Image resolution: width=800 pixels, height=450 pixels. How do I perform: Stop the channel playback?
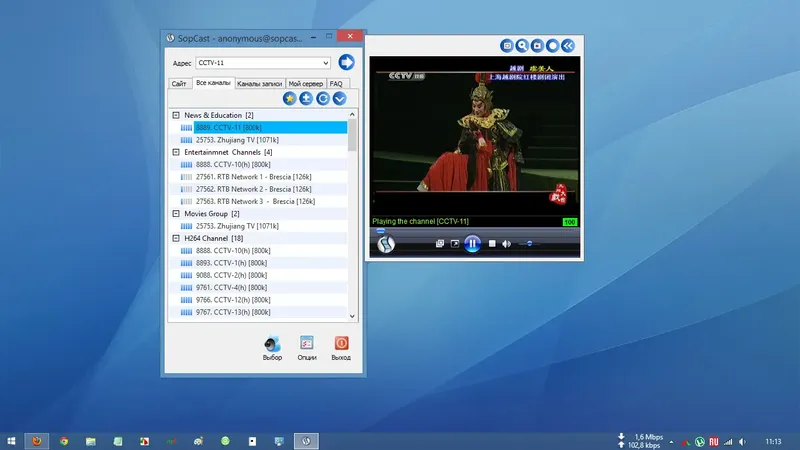(492, 244)
